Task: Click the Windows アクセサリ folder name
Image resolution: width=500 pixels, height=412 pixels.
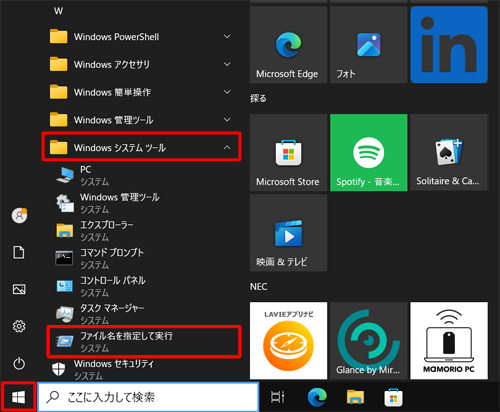Action: pos(112,64)
